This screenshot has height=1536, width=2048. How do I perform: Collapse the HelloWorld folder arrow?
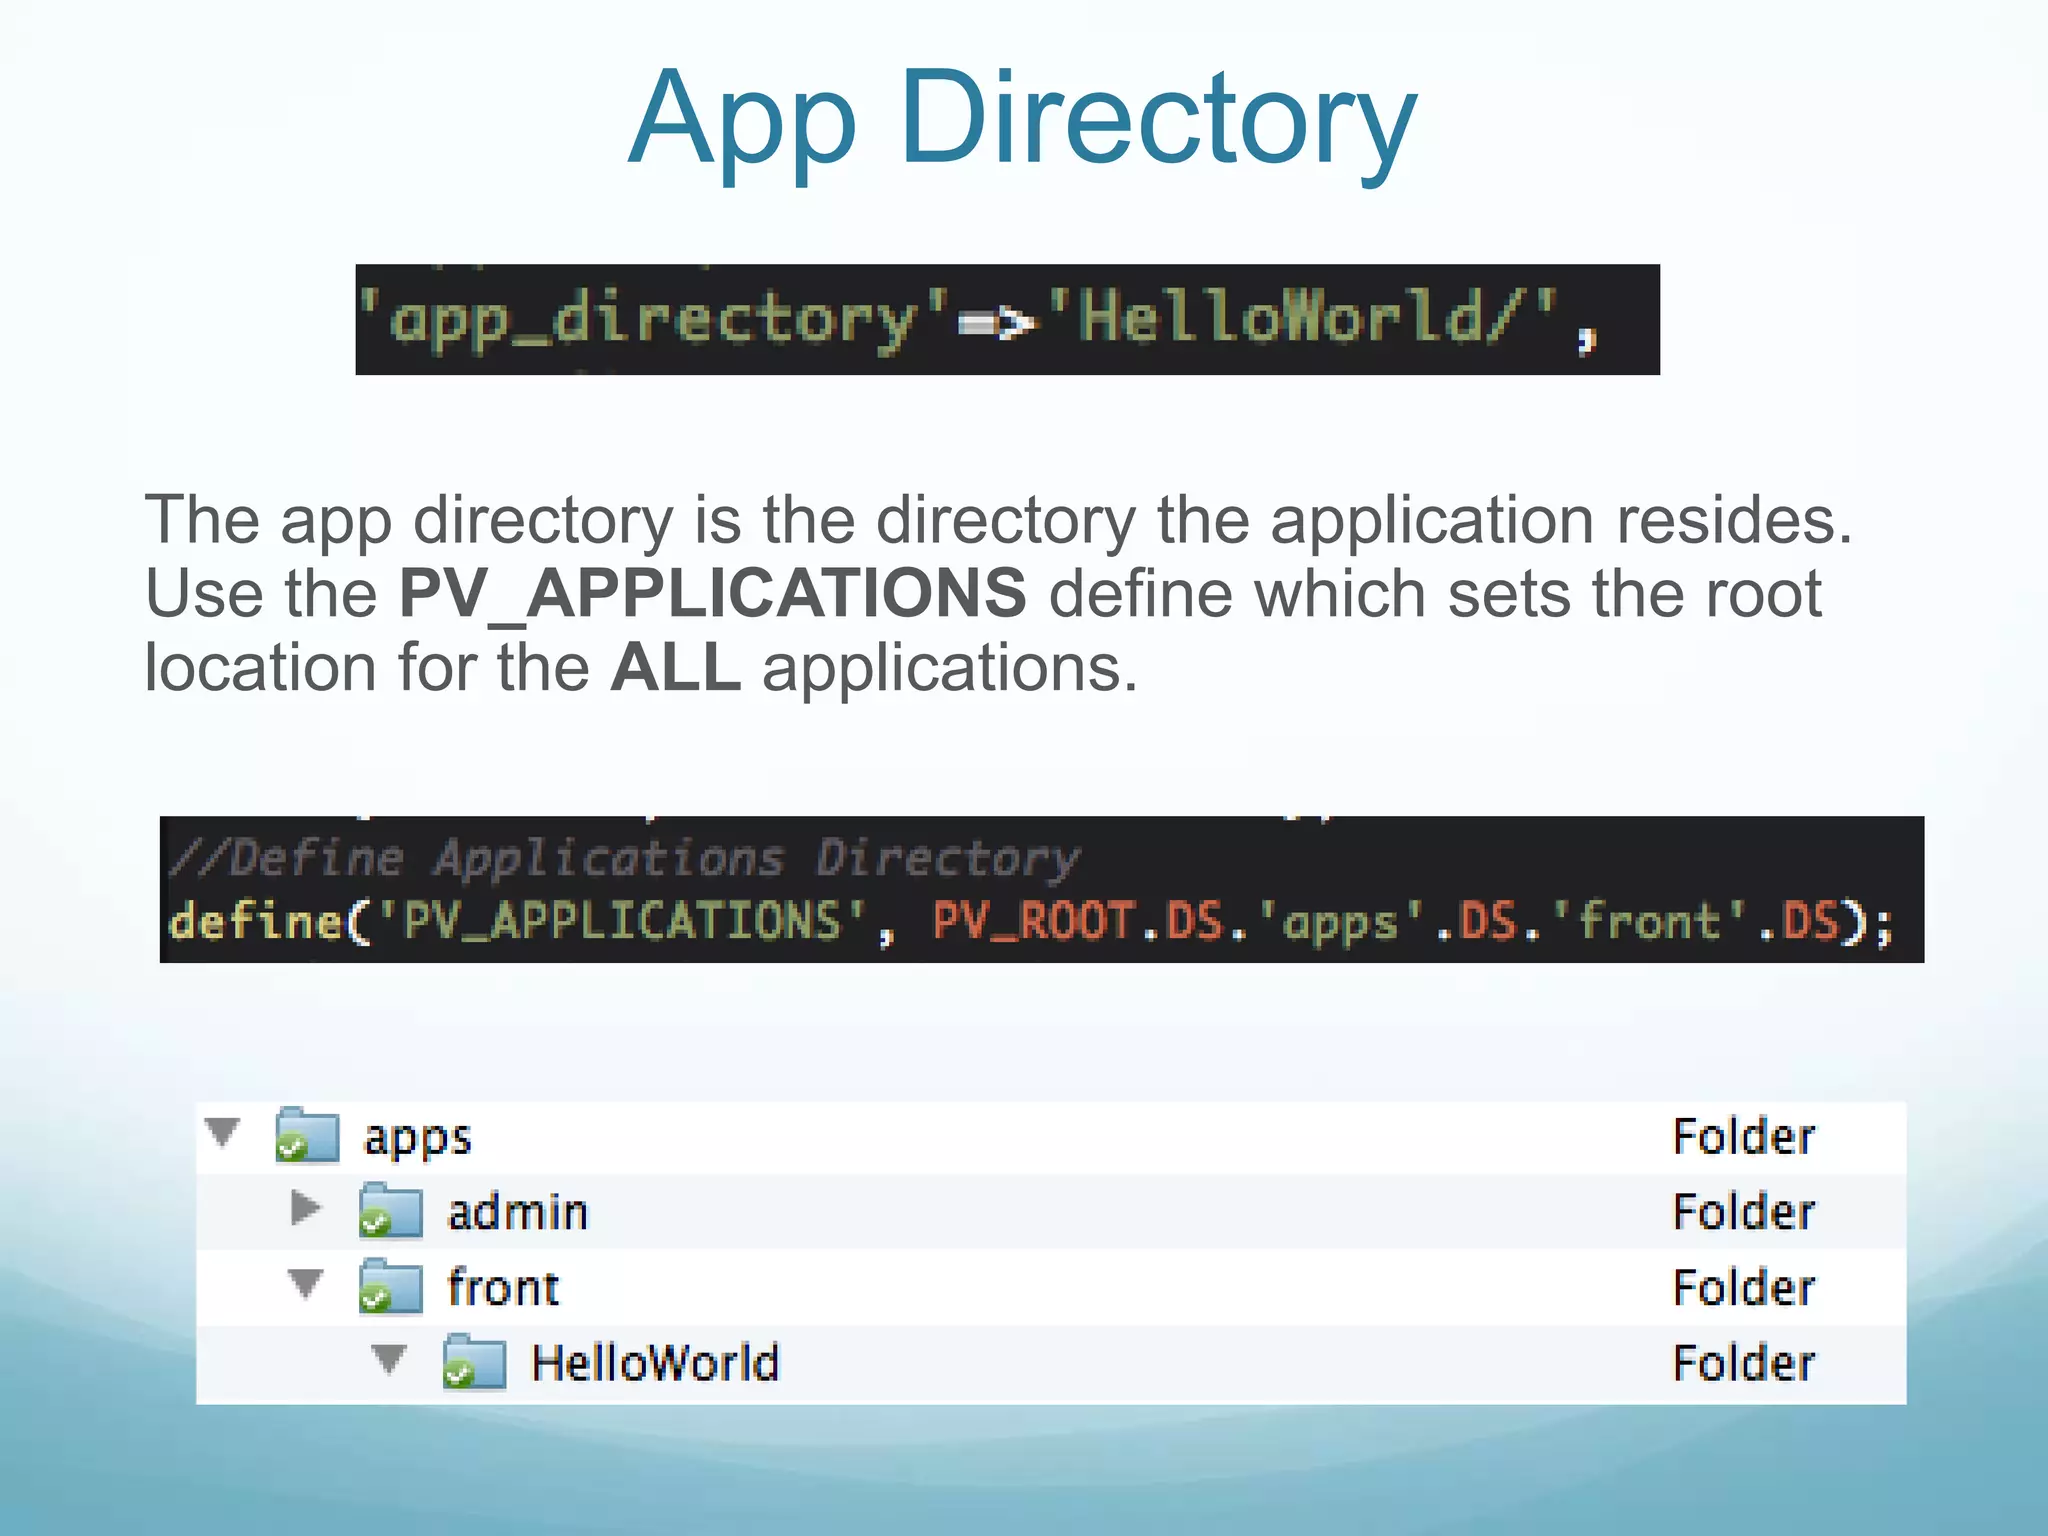[389, 1358]
